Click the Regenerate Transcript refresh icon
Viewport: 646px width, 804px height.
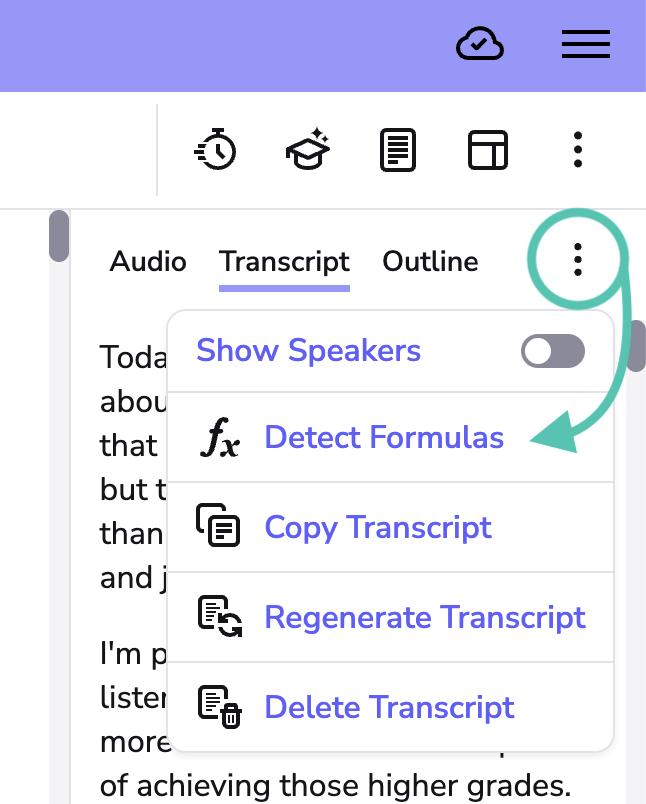coord(218,617)
